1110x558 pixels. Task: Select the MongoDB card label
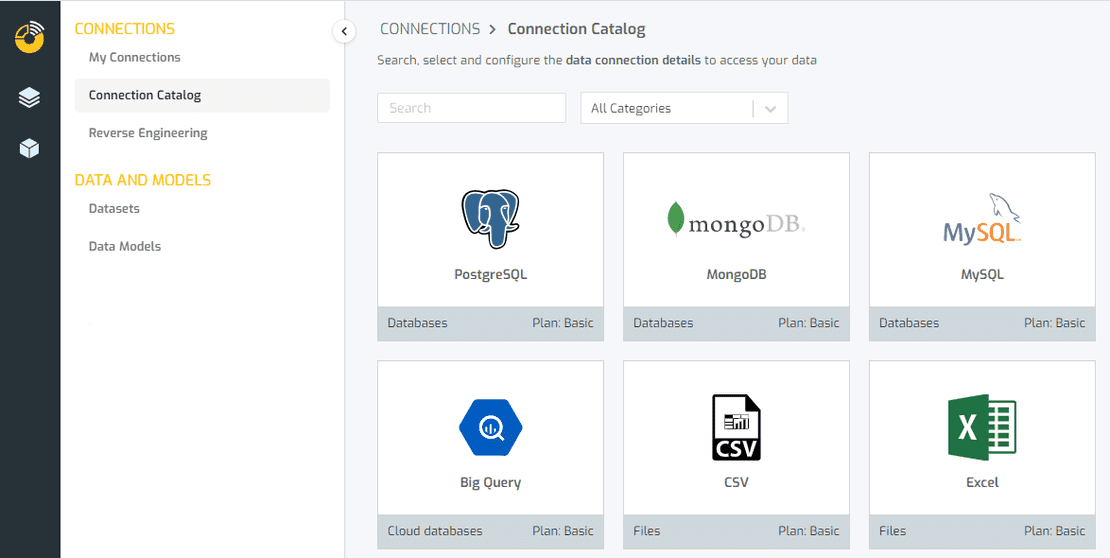pyautogui.click(x=736, y=275)
